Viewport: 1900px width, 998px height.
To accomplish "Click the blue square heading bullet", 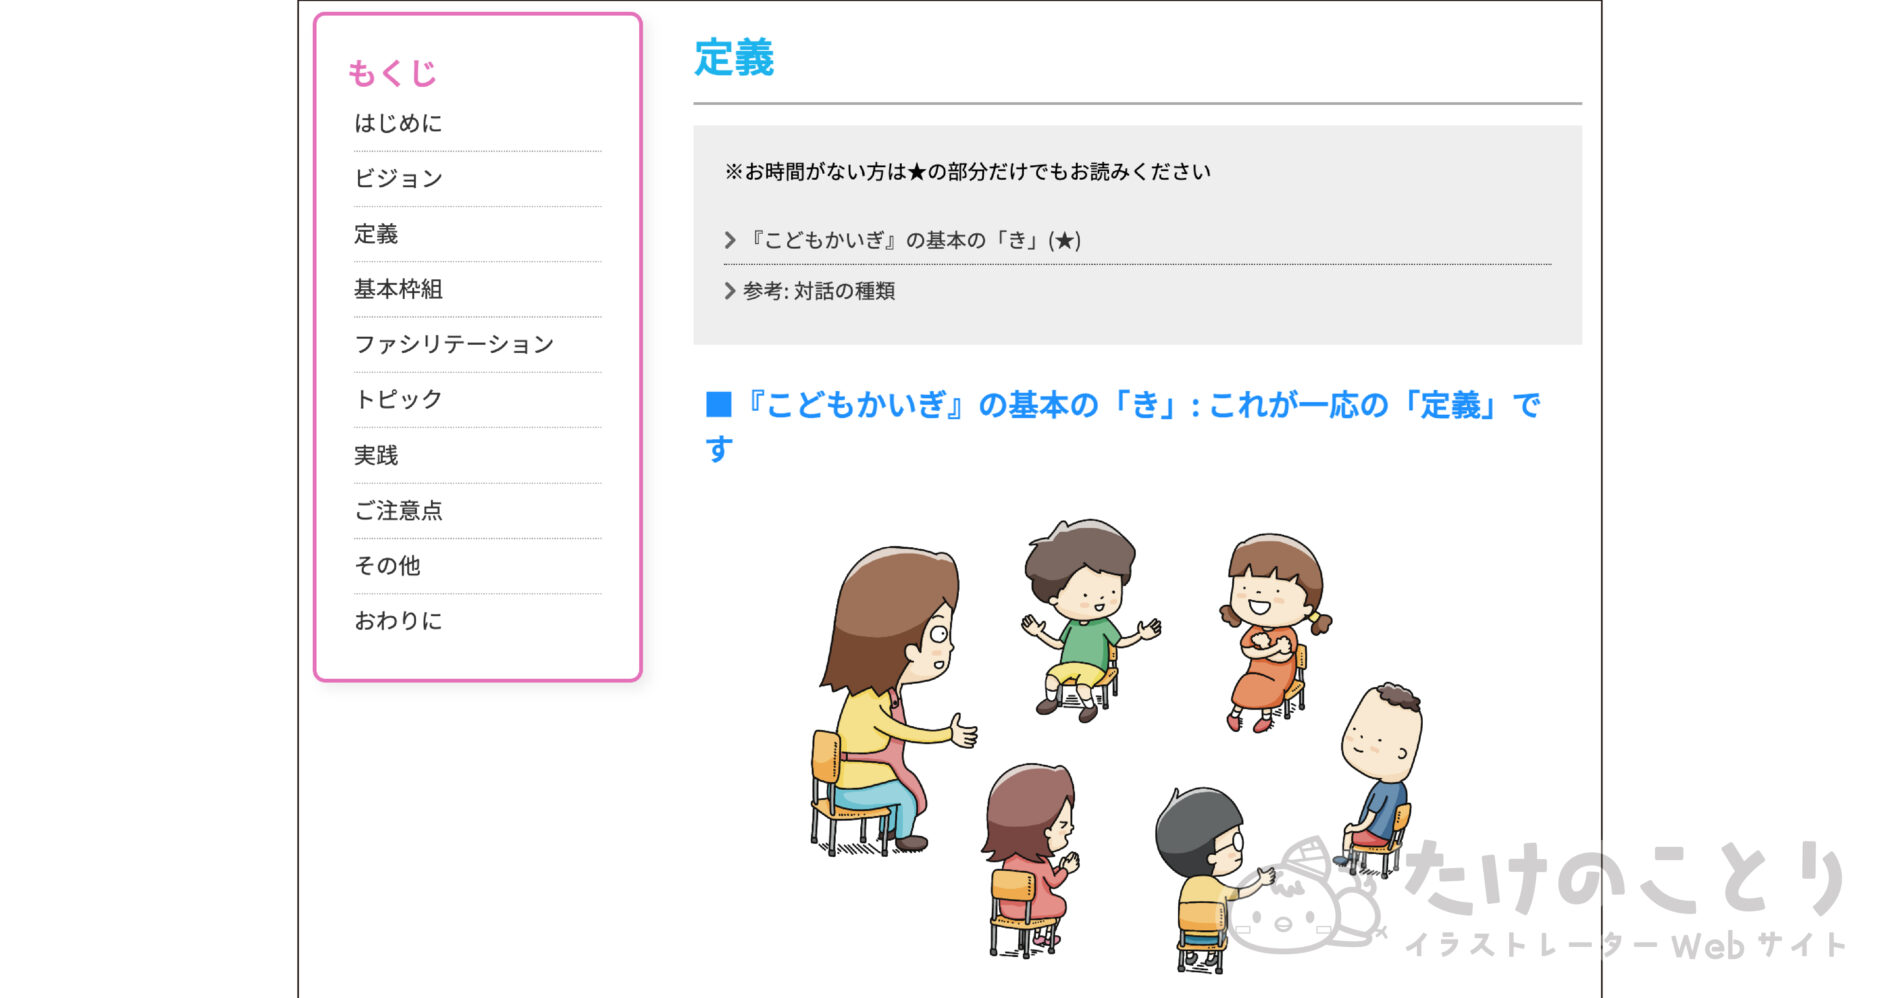I will point(719,405).
